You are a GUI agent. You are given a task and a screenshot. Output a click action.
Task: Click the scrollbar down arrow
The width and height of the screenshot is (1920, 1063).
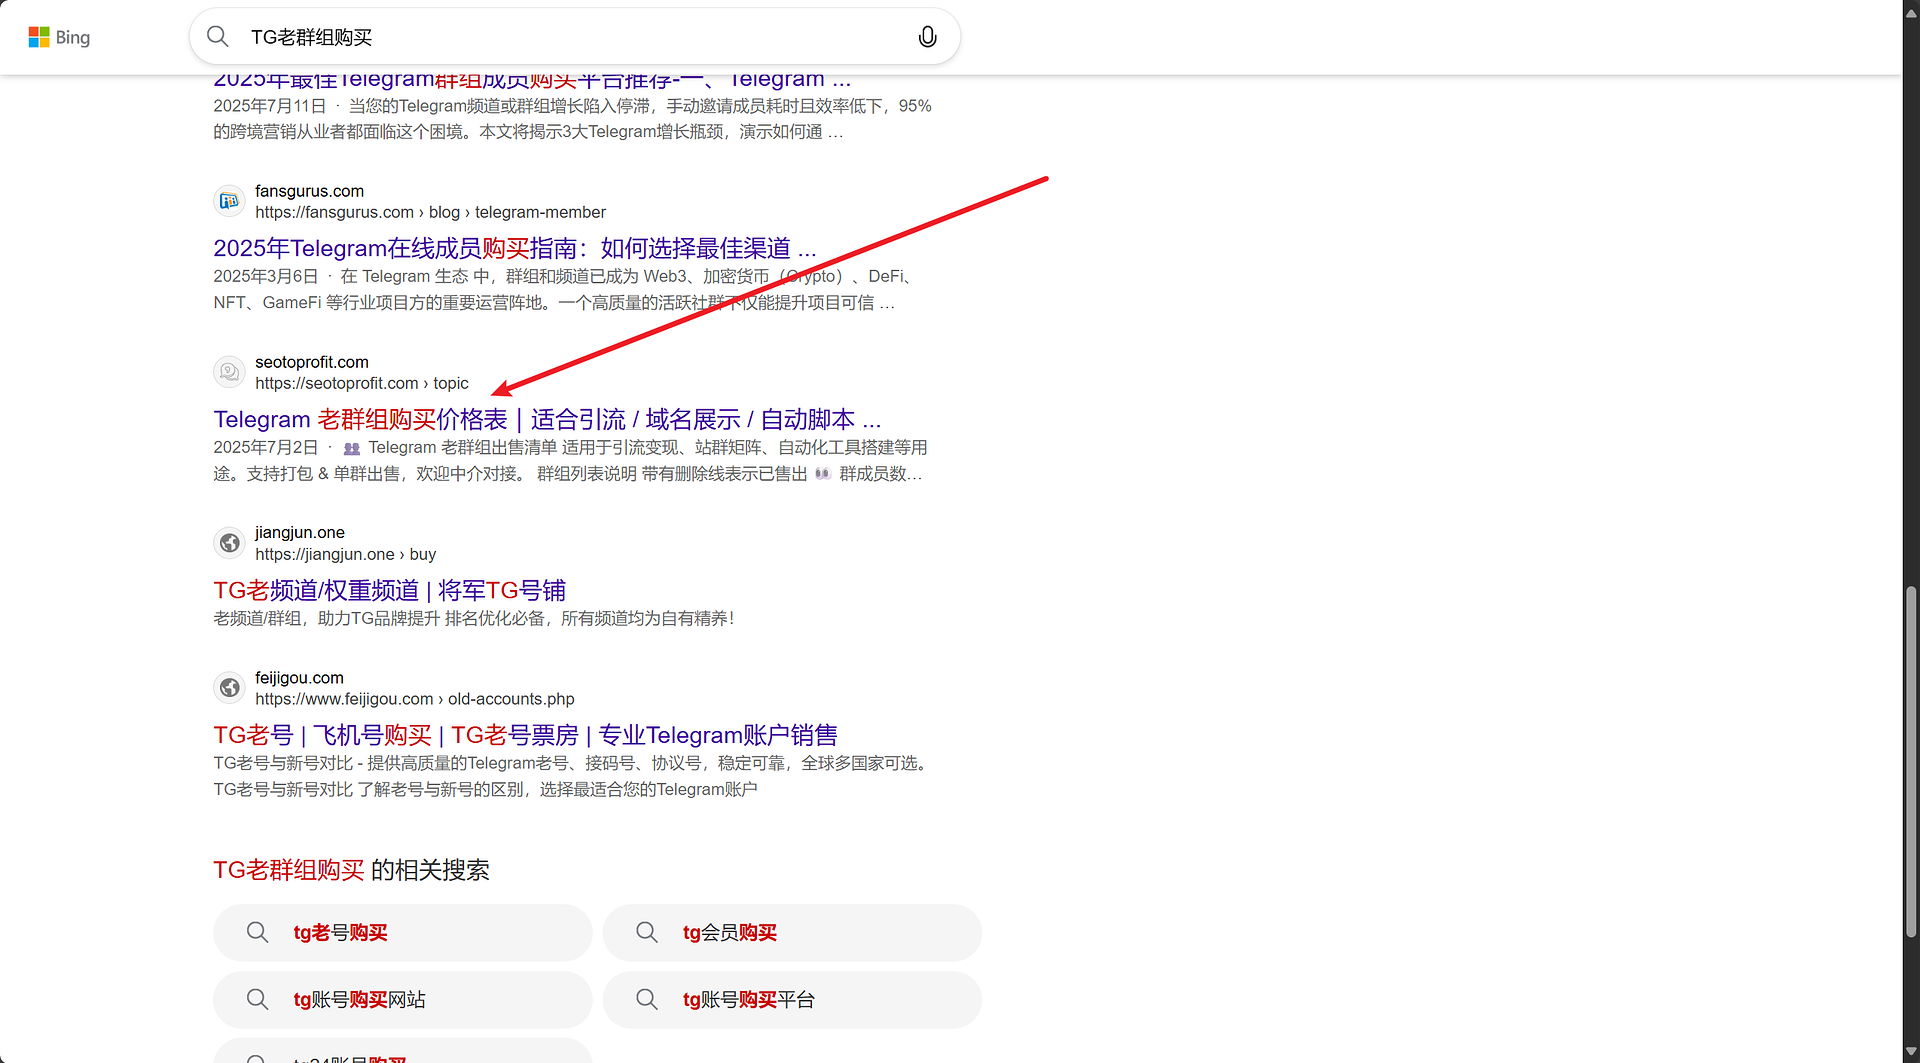point(1911,1052)
